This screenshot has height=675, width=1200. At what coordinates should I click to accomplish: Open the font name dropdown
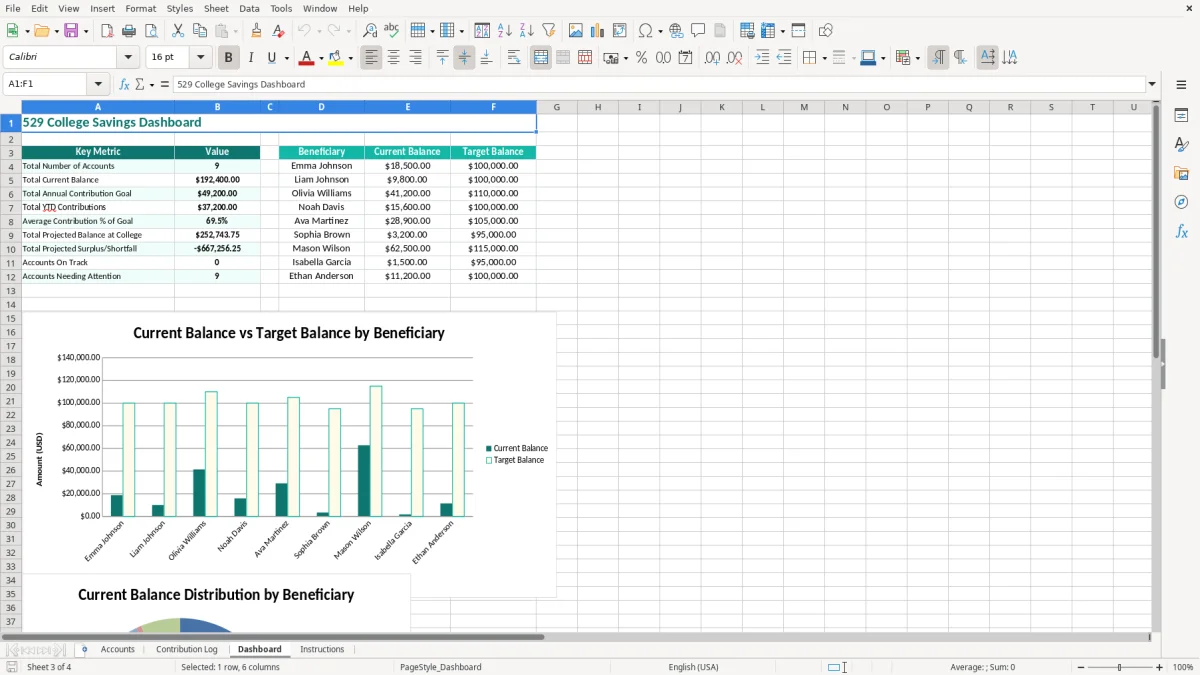point(128,58)
